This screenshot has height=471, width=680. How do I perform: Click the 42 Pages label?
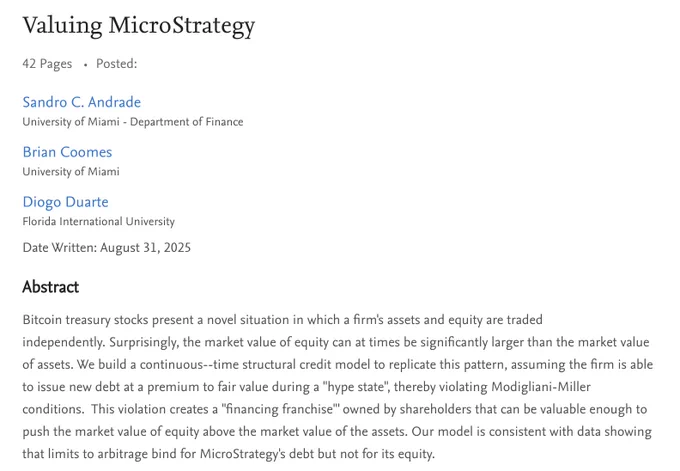47,64
